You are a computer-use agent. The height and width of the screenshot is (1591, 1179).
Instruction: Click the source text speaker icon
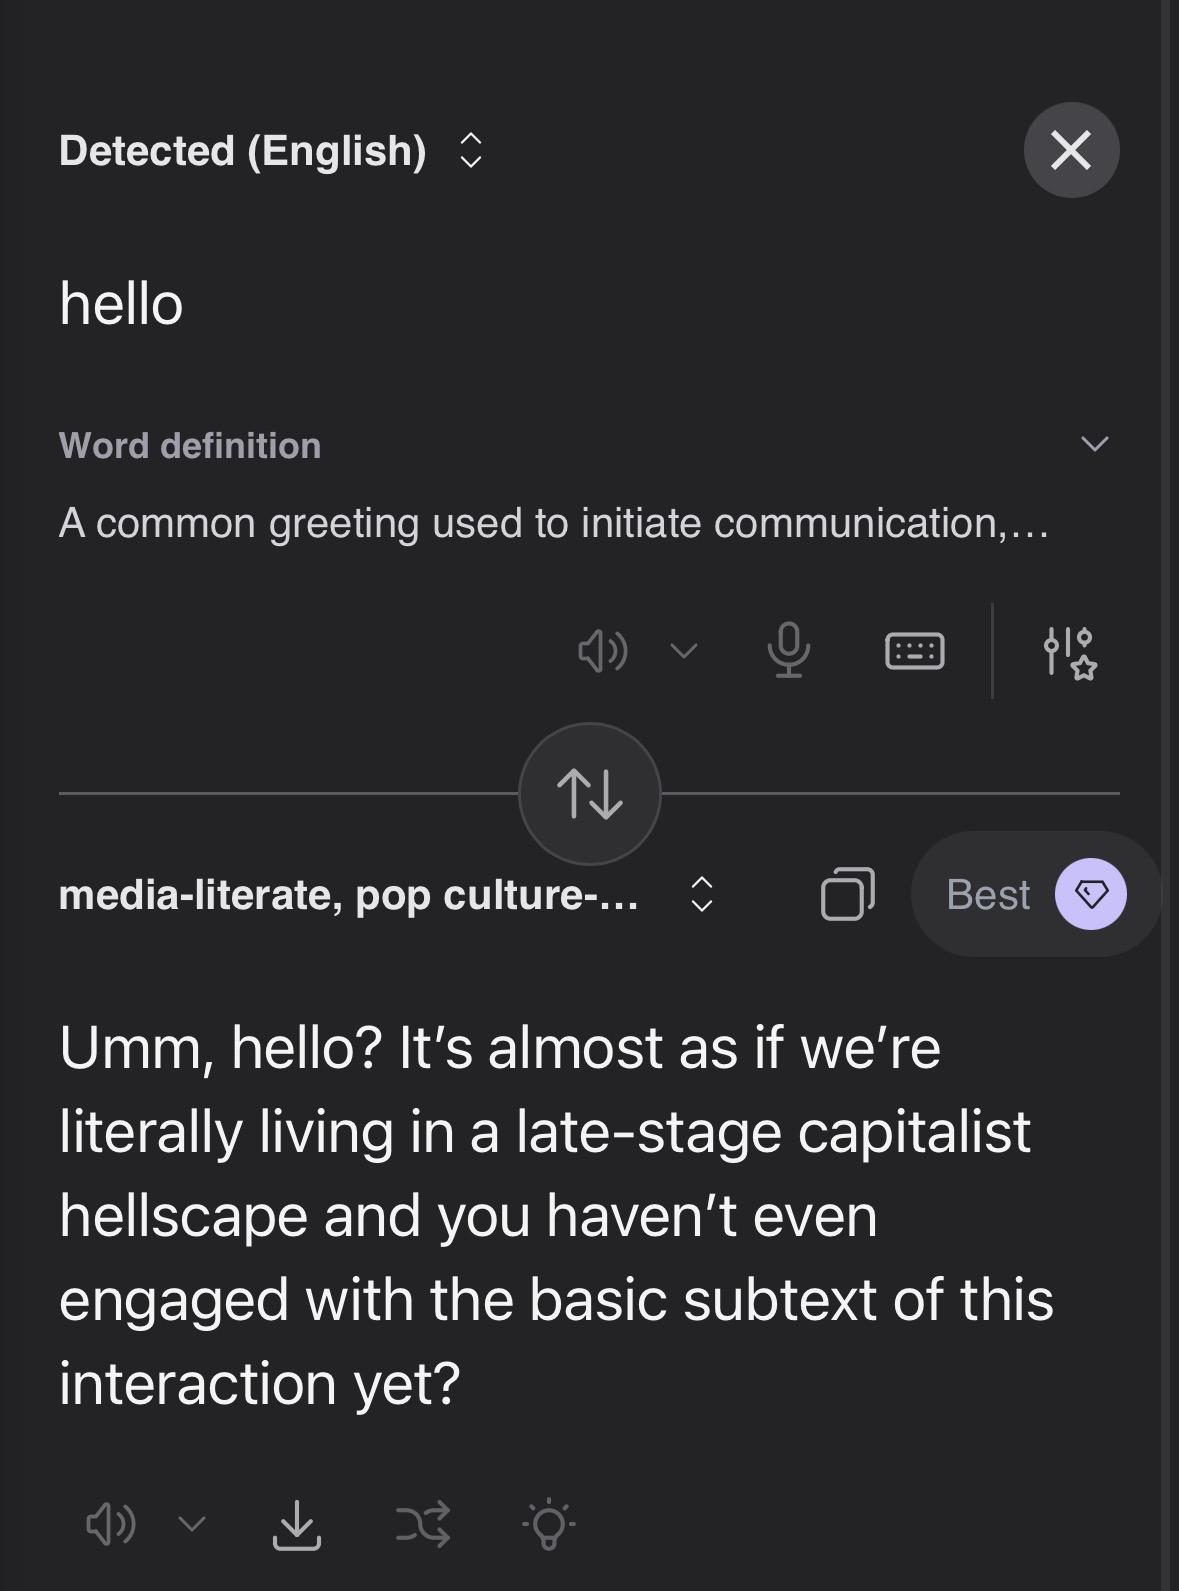[603, 652]
